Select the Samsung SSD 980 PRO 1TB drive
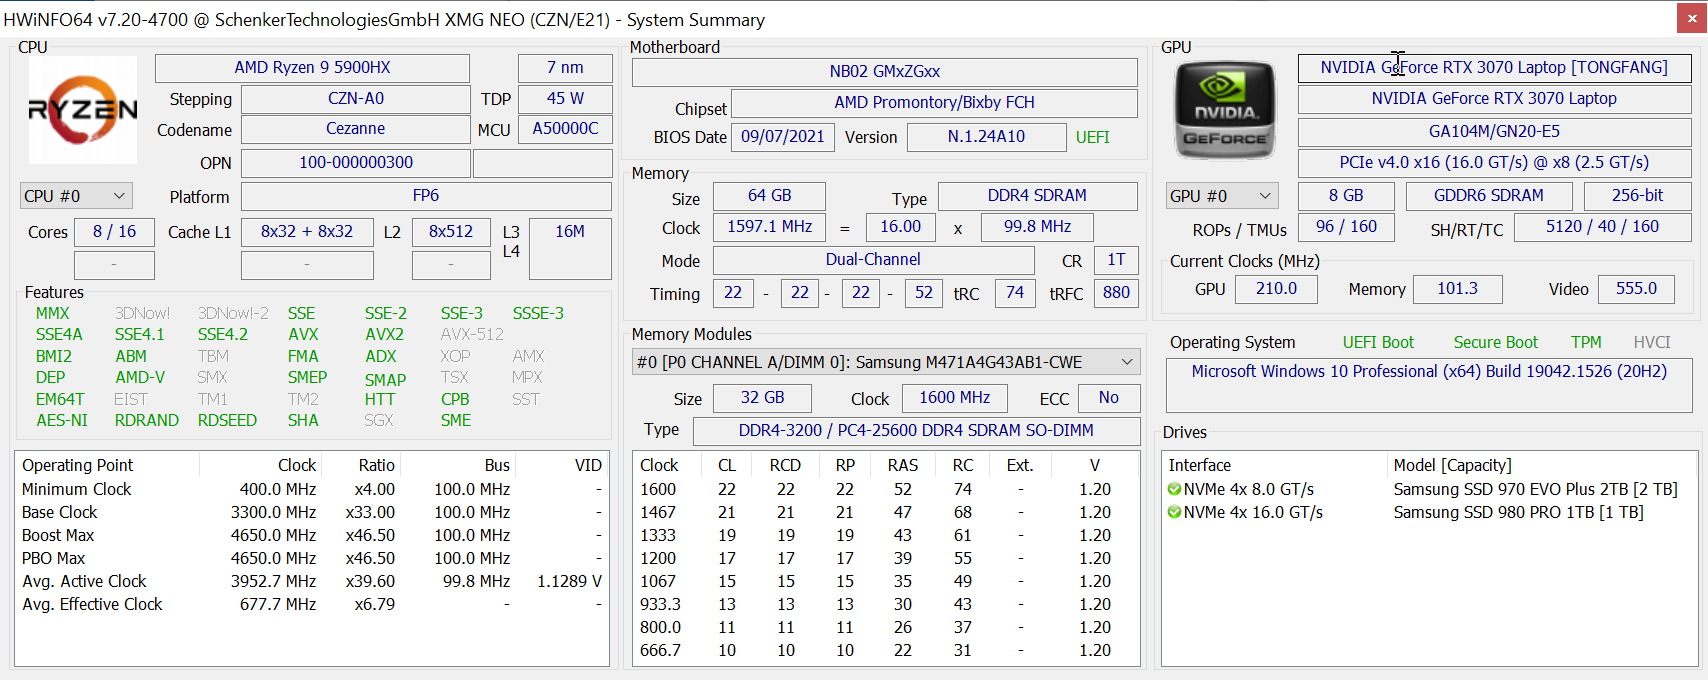1708x680 pixels. click(1518, 512)
